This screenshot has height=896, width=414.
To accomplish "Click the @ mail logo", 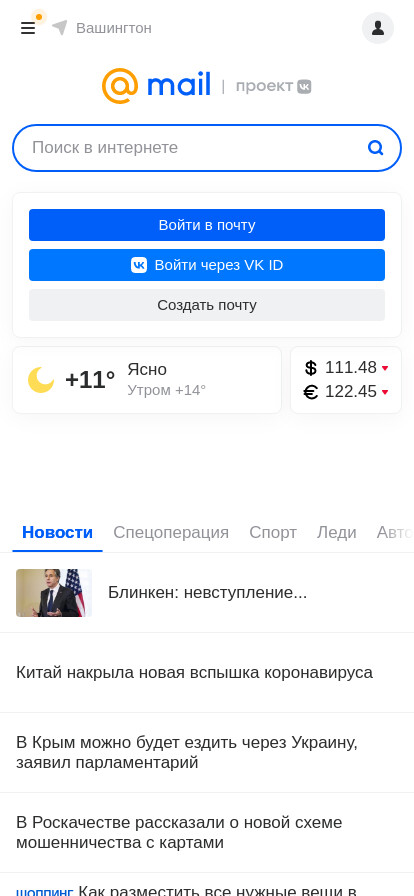I will pos(156,86).
